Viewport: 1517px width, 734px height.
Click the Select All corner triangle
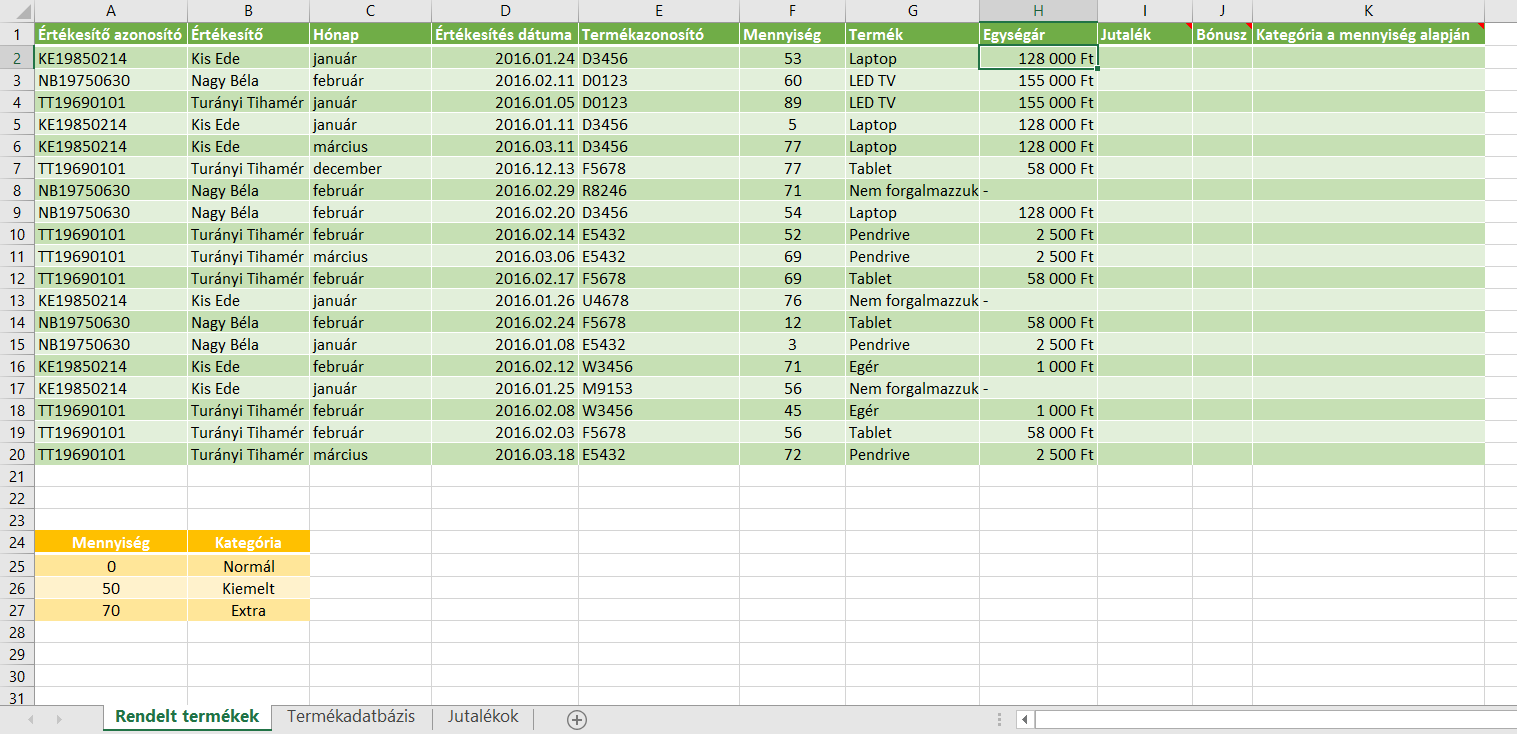(x=17, y=10)
